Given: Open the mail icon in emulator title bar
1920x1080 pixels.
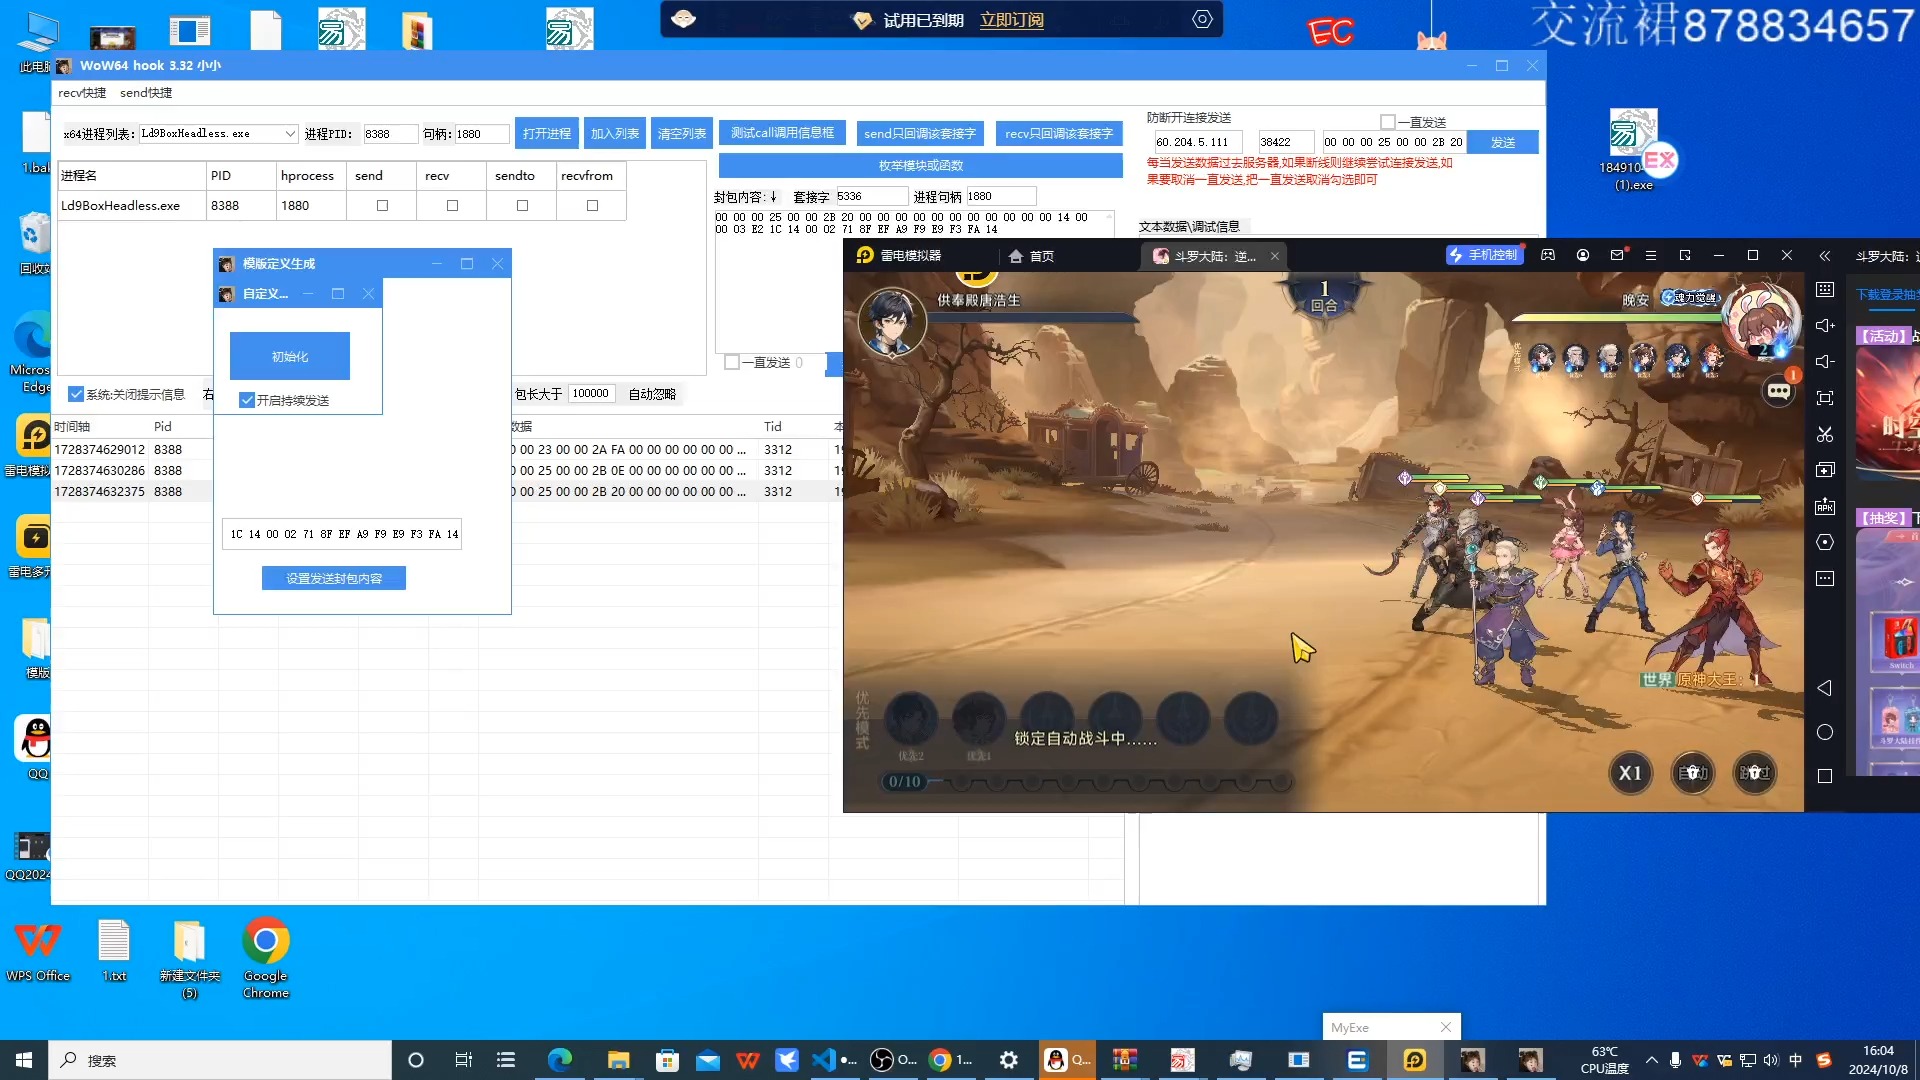Looking at the screenshot, I should tap(1617, 255).
